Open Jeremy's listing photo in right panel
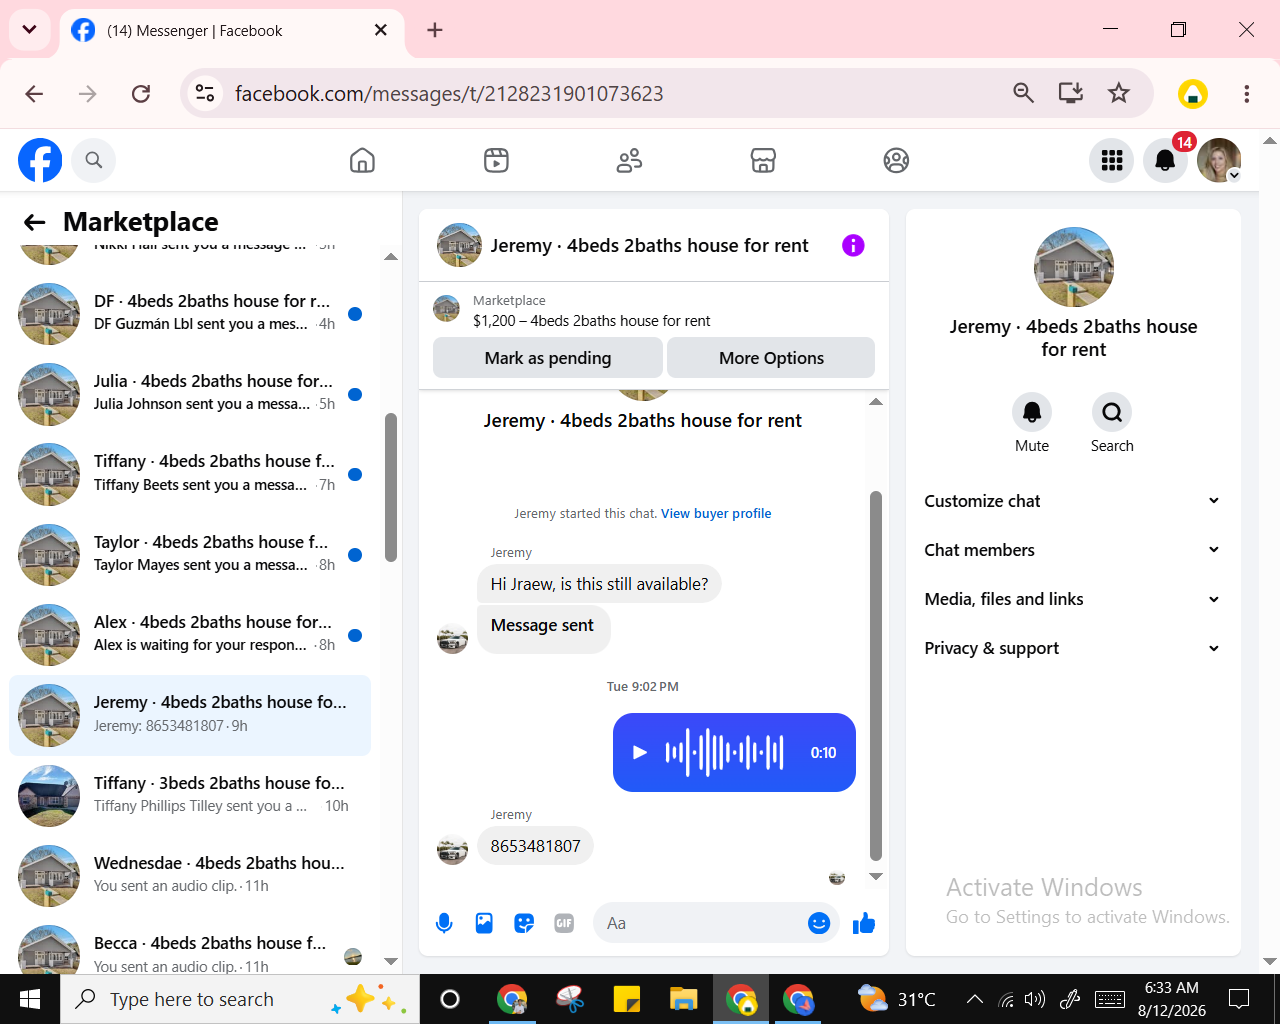 (x=1074, y=267)
